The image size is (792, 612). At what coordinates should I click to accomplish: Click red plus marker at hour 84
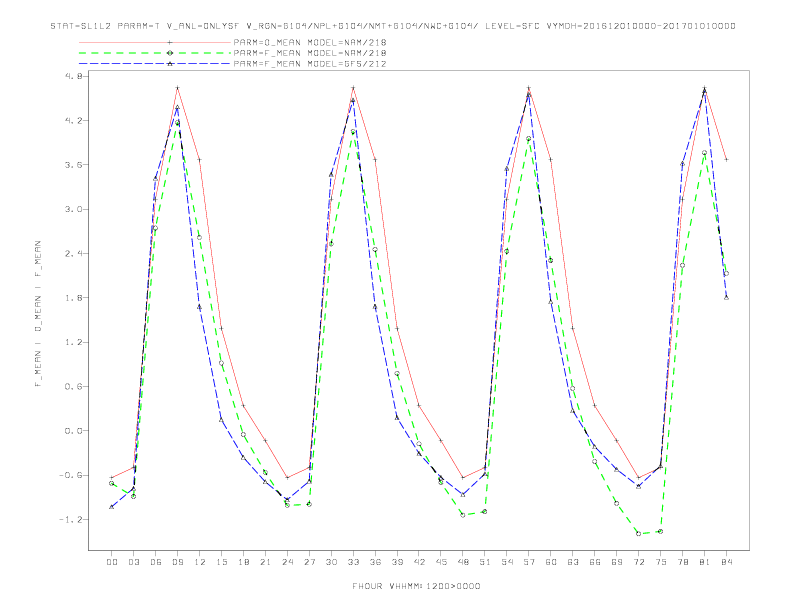(726, 160)
